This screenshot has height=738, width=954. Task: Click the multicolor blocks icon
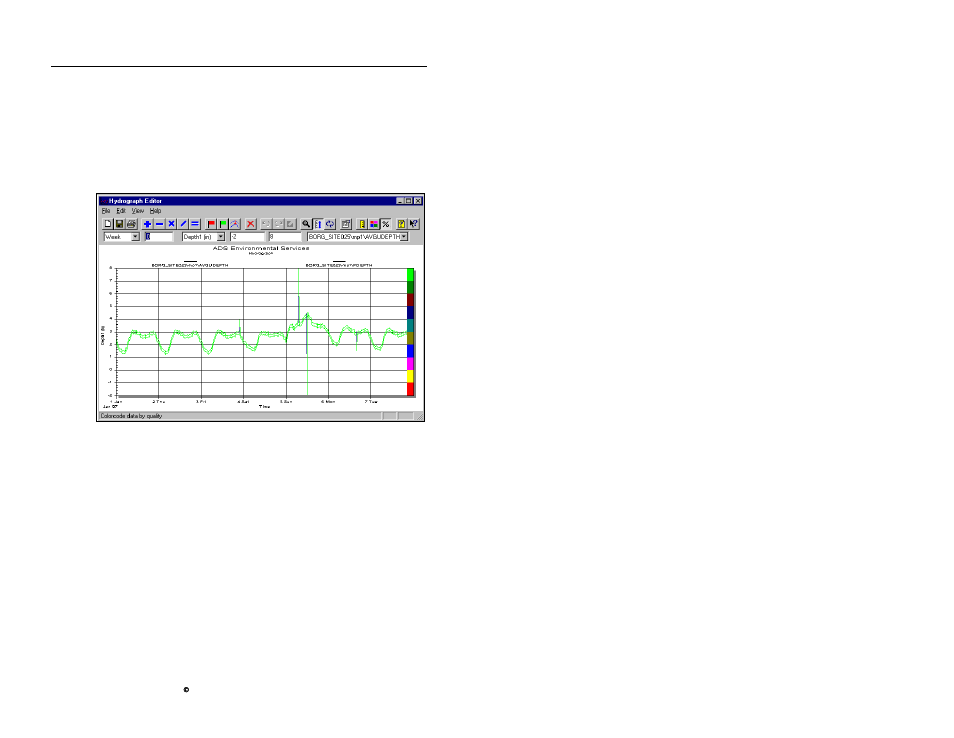tap(374, 224)
